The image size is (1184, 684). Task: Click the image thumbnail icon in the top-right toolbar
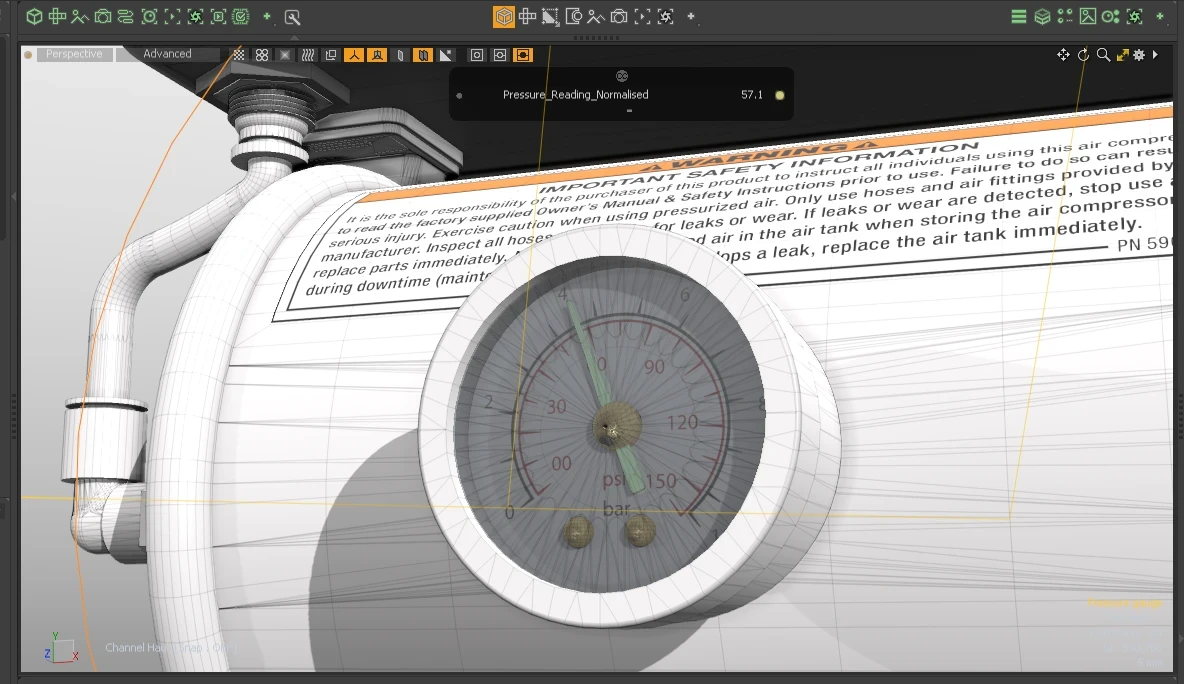pyautogui.click(x=1087, y=16)
